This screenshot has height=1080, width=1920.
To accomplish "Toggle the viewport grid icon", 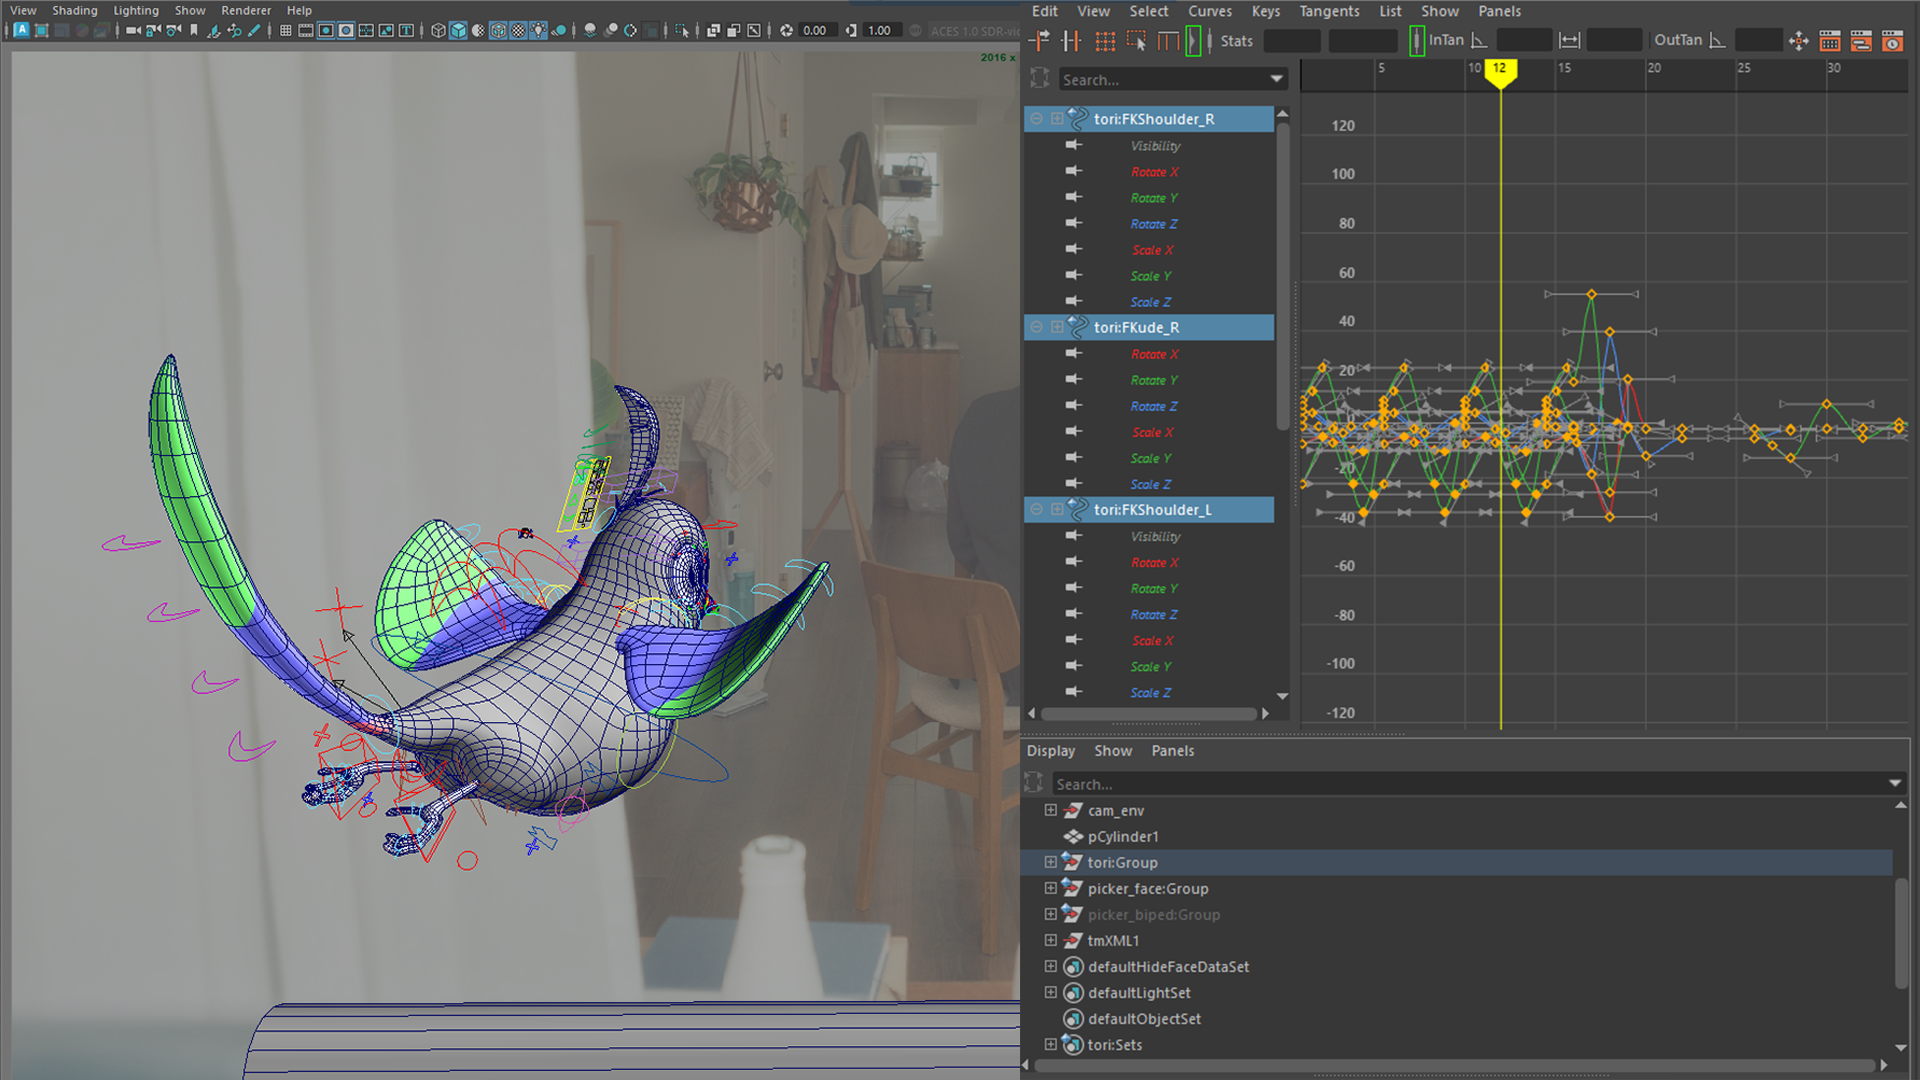I will pos(286,31).
